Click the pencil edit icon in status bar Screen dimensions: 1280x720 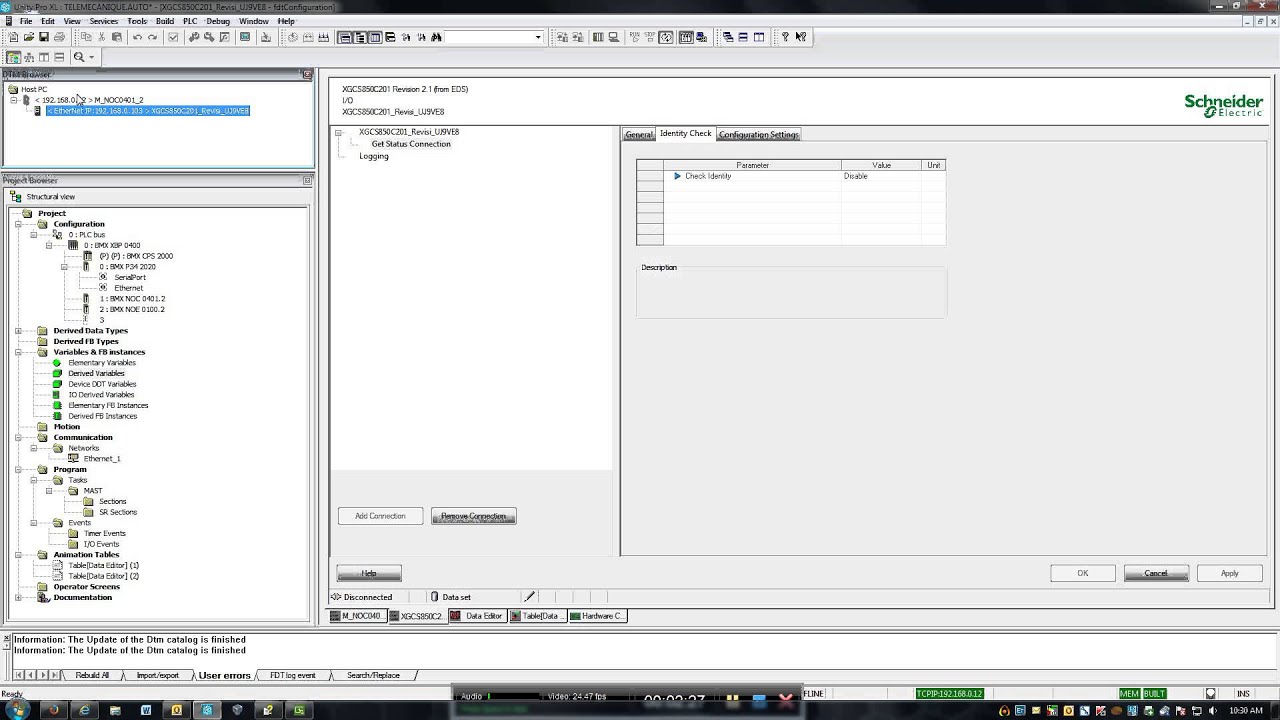(x=530, y=597)
